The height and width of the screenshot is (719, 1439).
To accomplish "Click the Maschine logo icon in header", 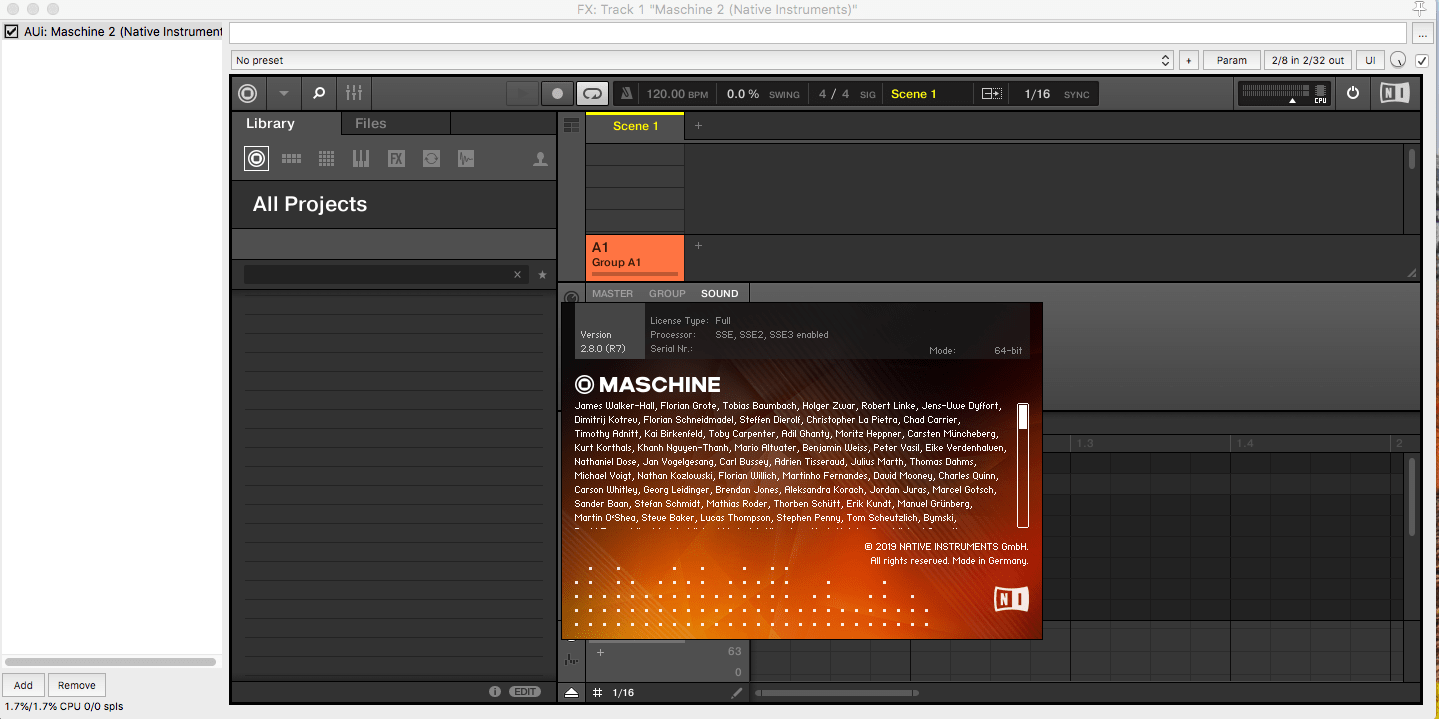I will 248,94.
